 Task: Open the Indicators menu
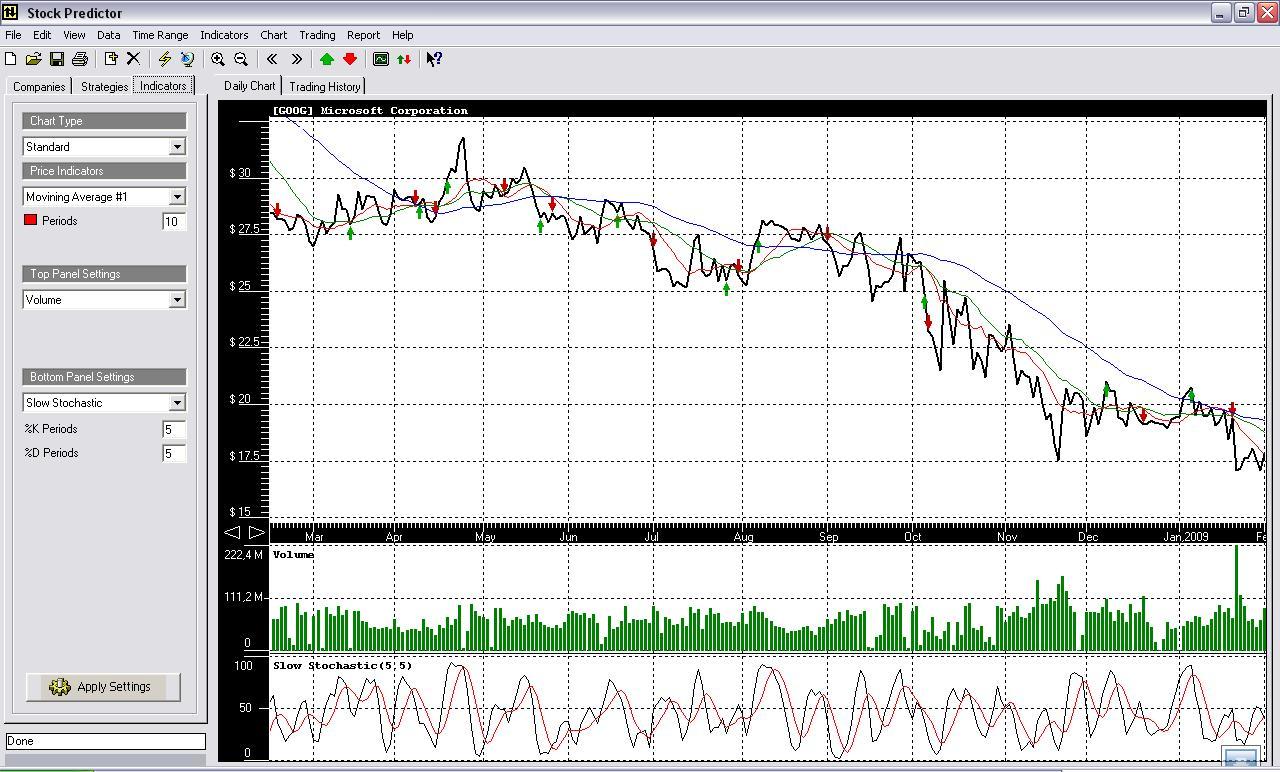pyautogui.click(x=224, y=34)
